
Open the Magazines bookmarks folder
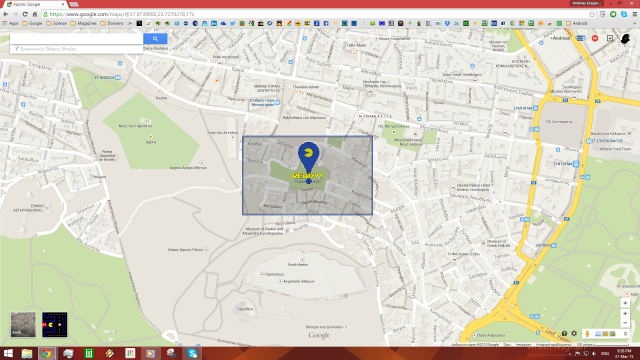click(x=84, y=23)
